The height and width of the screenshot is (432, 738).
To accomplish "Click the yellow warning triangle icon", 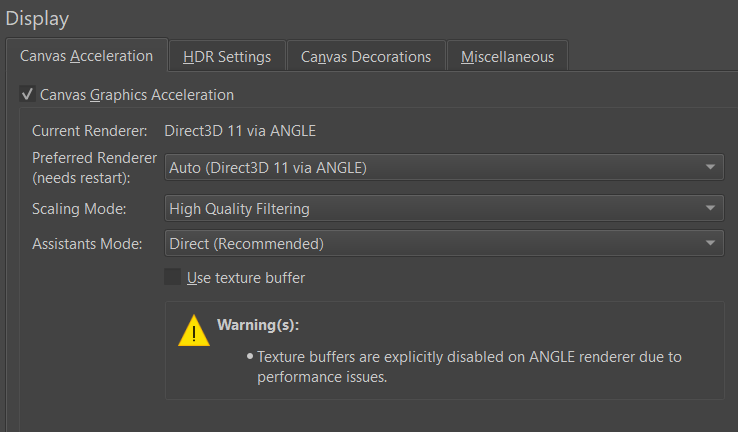I will (x=194, y=331).
